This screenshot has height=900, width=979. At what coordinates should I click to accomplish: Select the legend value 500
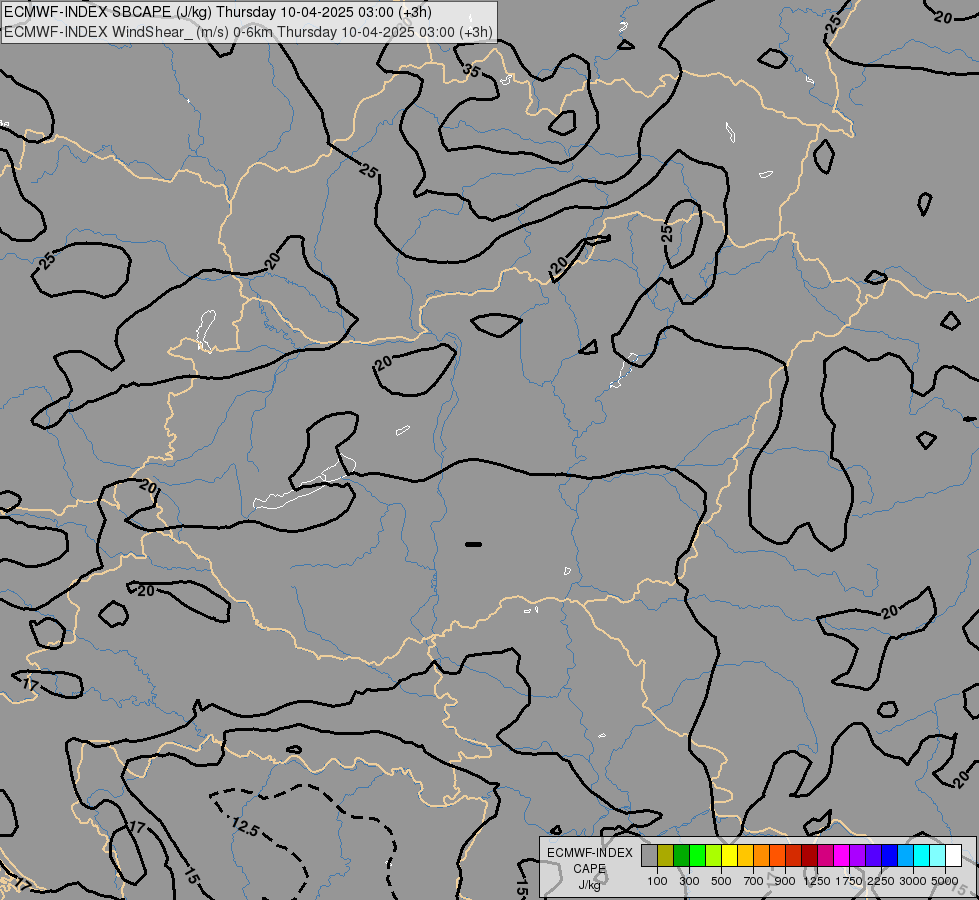[721, 881]
